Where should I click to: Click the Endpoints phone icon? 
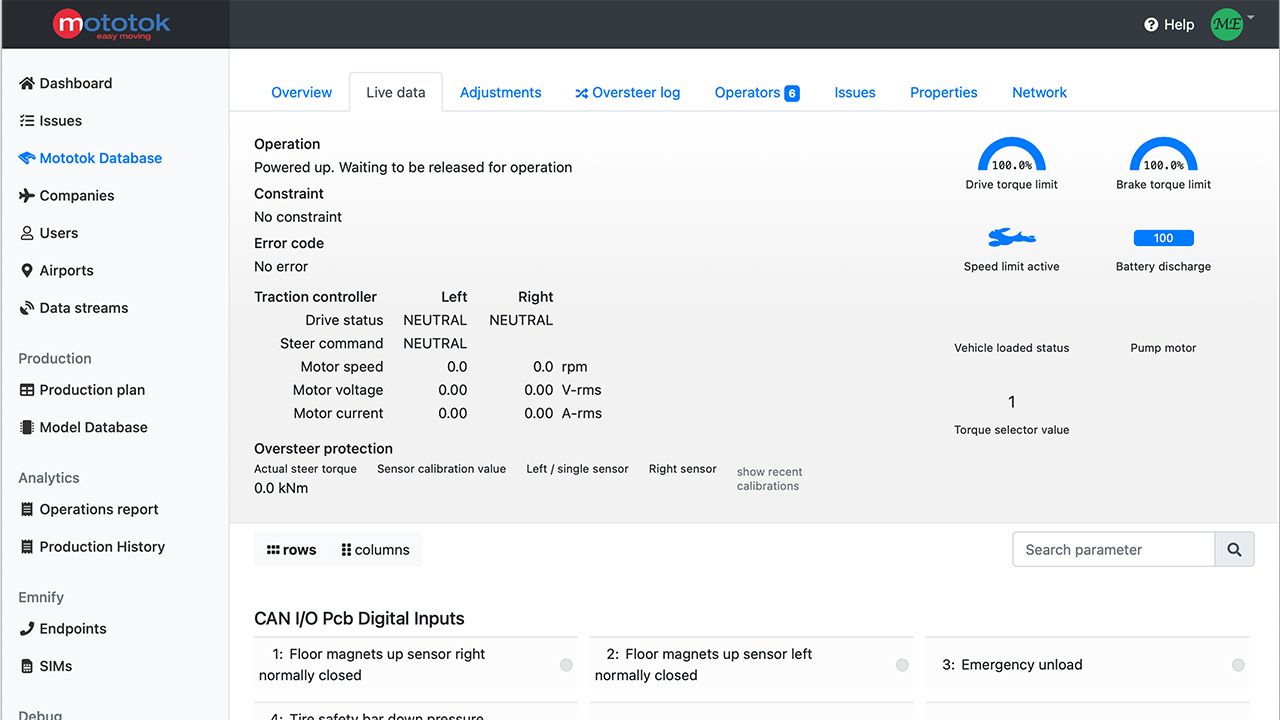27,629
